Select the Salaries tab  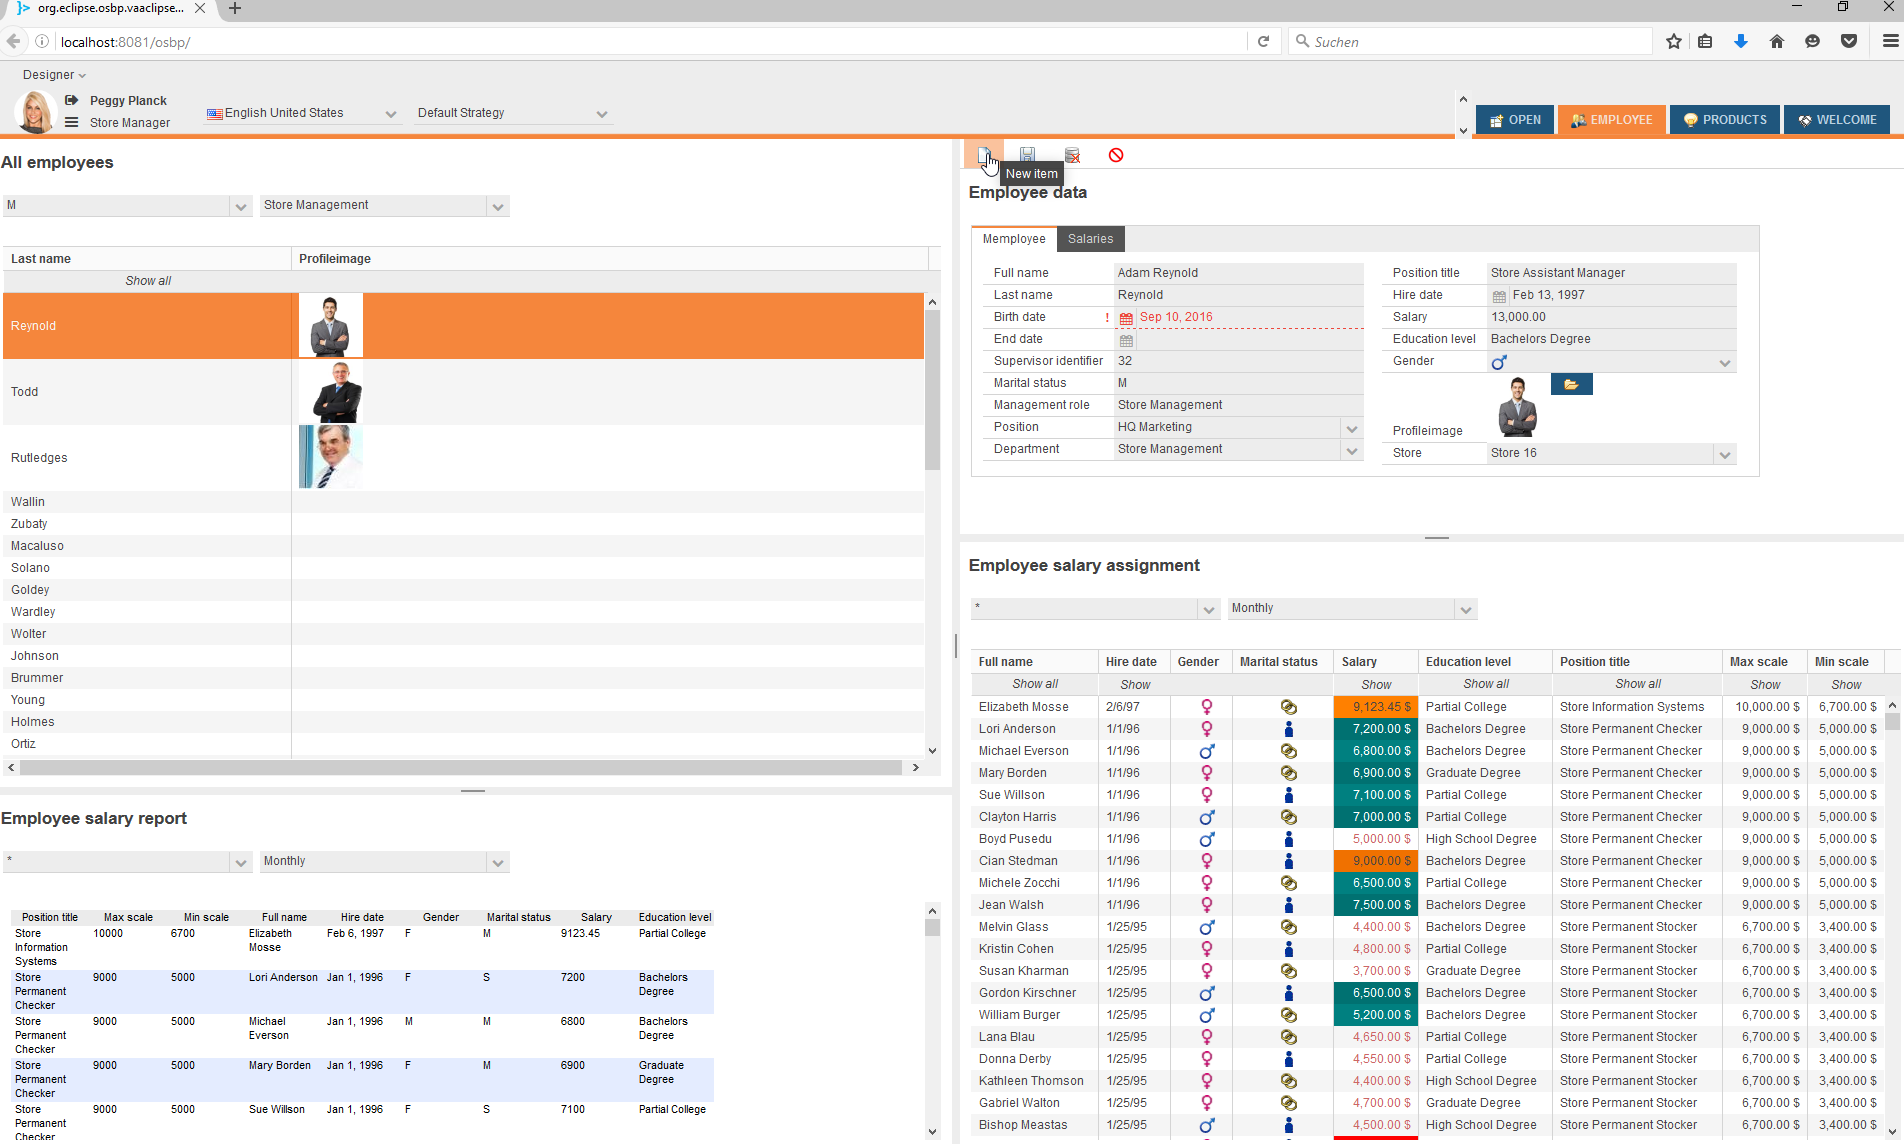click(x=1090, y=239)
